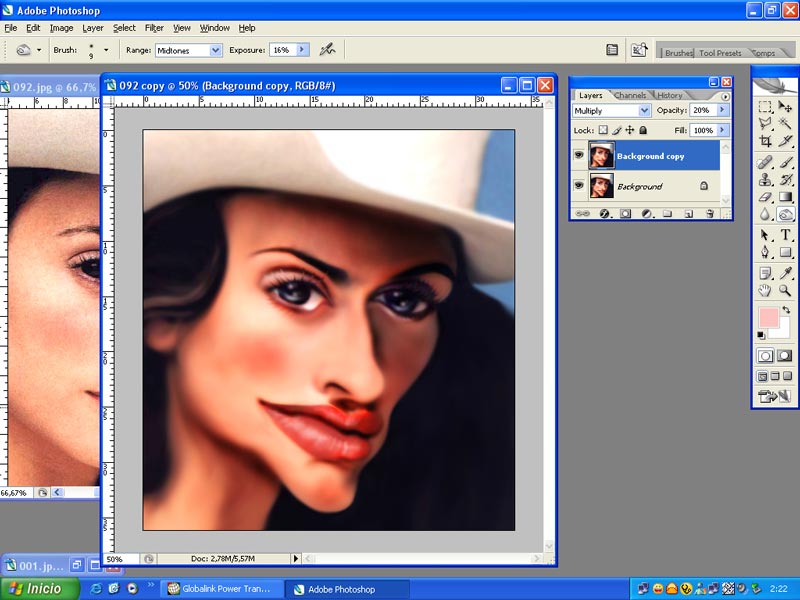Expand the Opacity slider arrow
800x600 pixels.
tap(723, 110)
